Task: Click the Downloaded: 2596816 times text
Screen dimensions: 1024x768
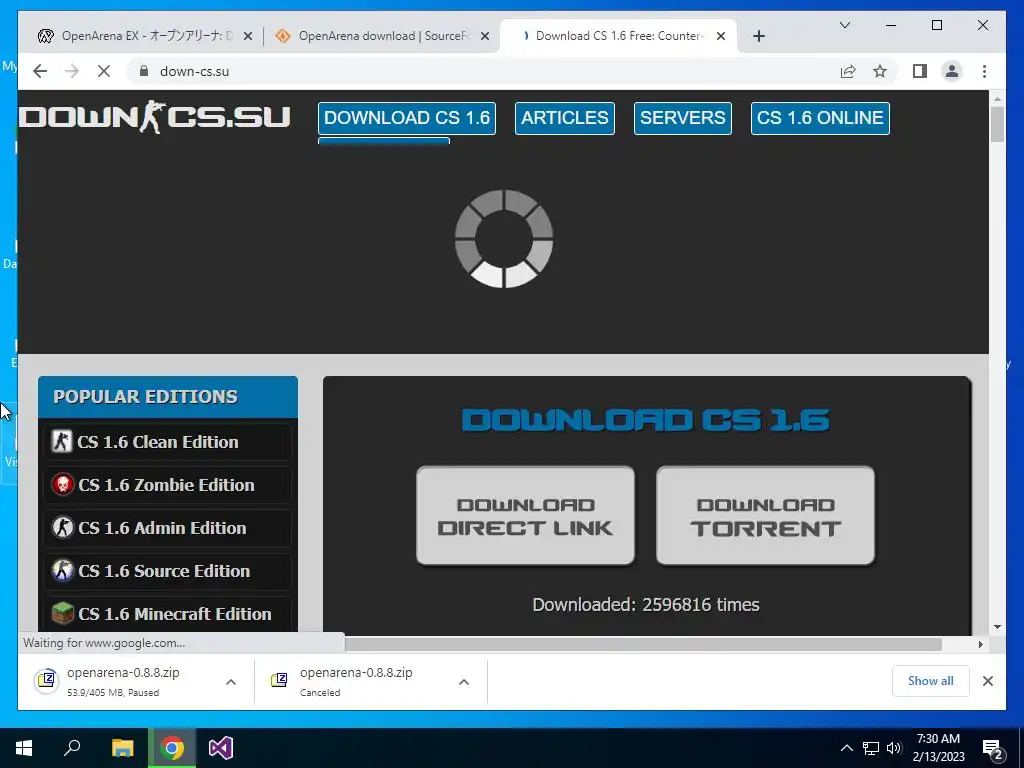Action: (x=646, y=605)
